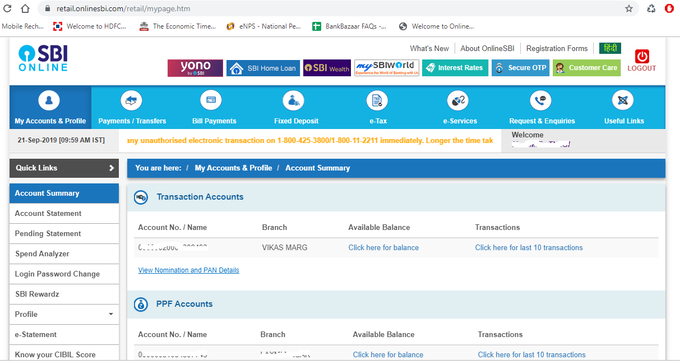This screenshot has width=680, height=364.
Task: Click here for balance of VIKAS MARG account
Action: (x=383, y=248)
